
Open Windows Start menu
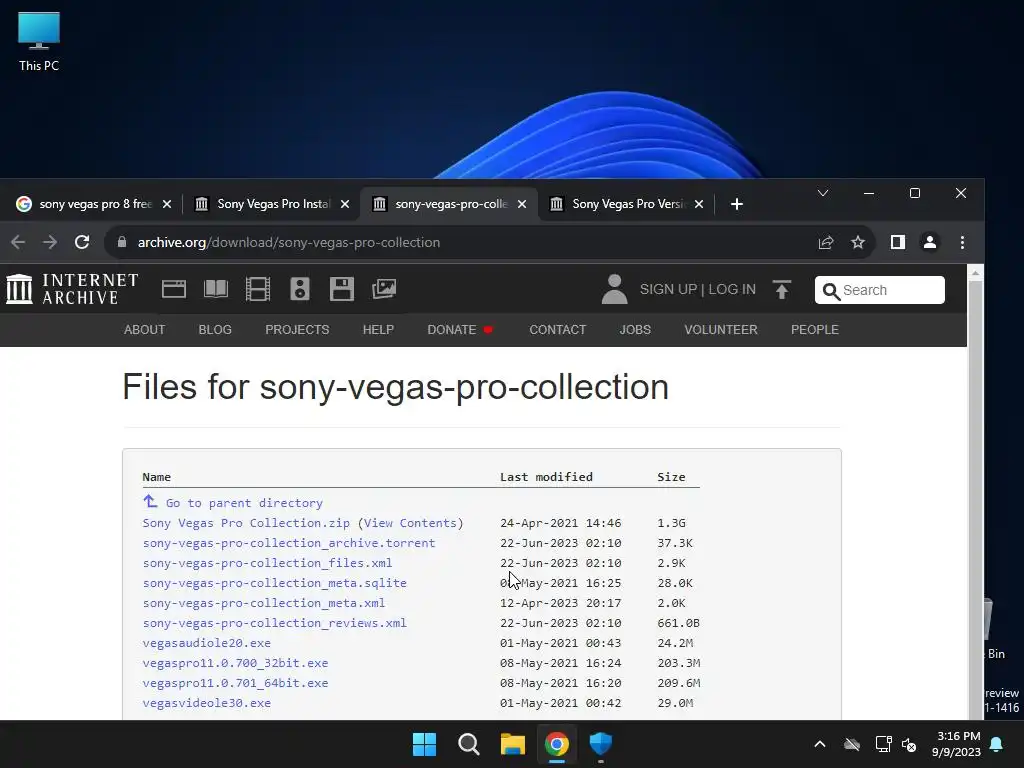[424, 744]
